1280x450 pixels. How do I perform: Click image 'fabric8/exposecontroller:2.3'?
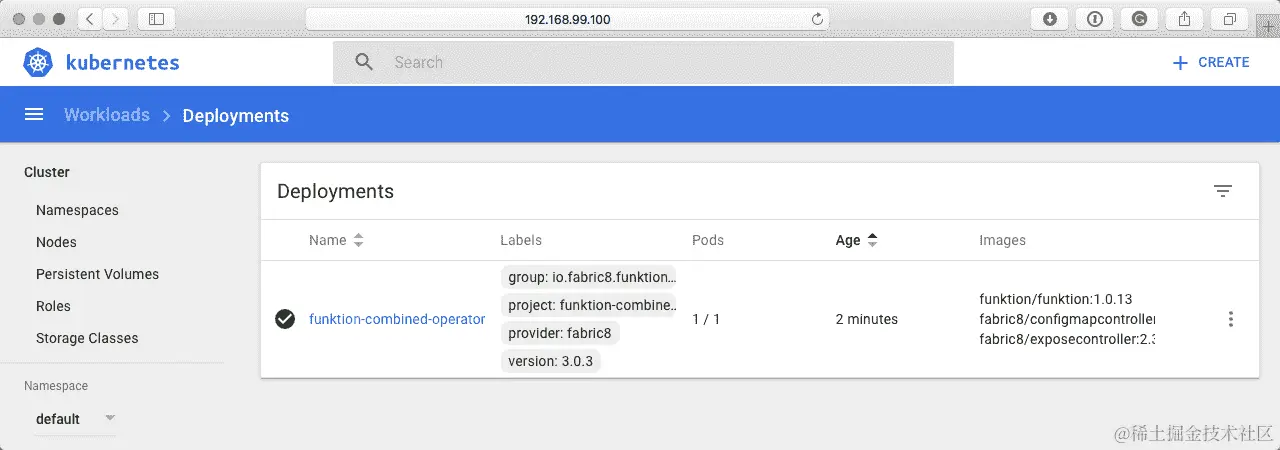click(1067, 339)
